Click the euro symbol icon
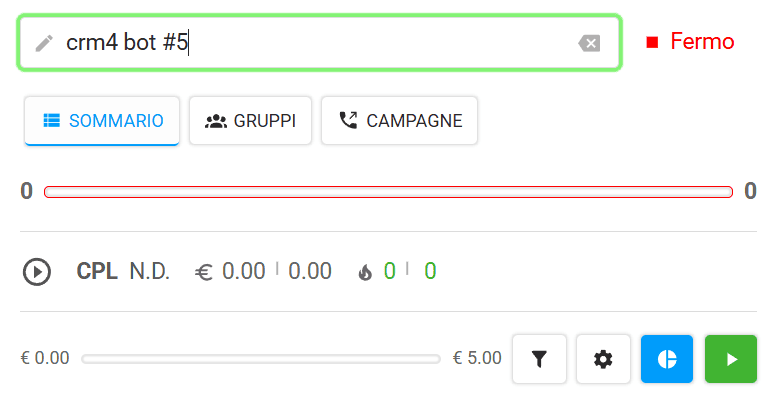This screenshot has width=776, height=403. (x=203, y=272)
